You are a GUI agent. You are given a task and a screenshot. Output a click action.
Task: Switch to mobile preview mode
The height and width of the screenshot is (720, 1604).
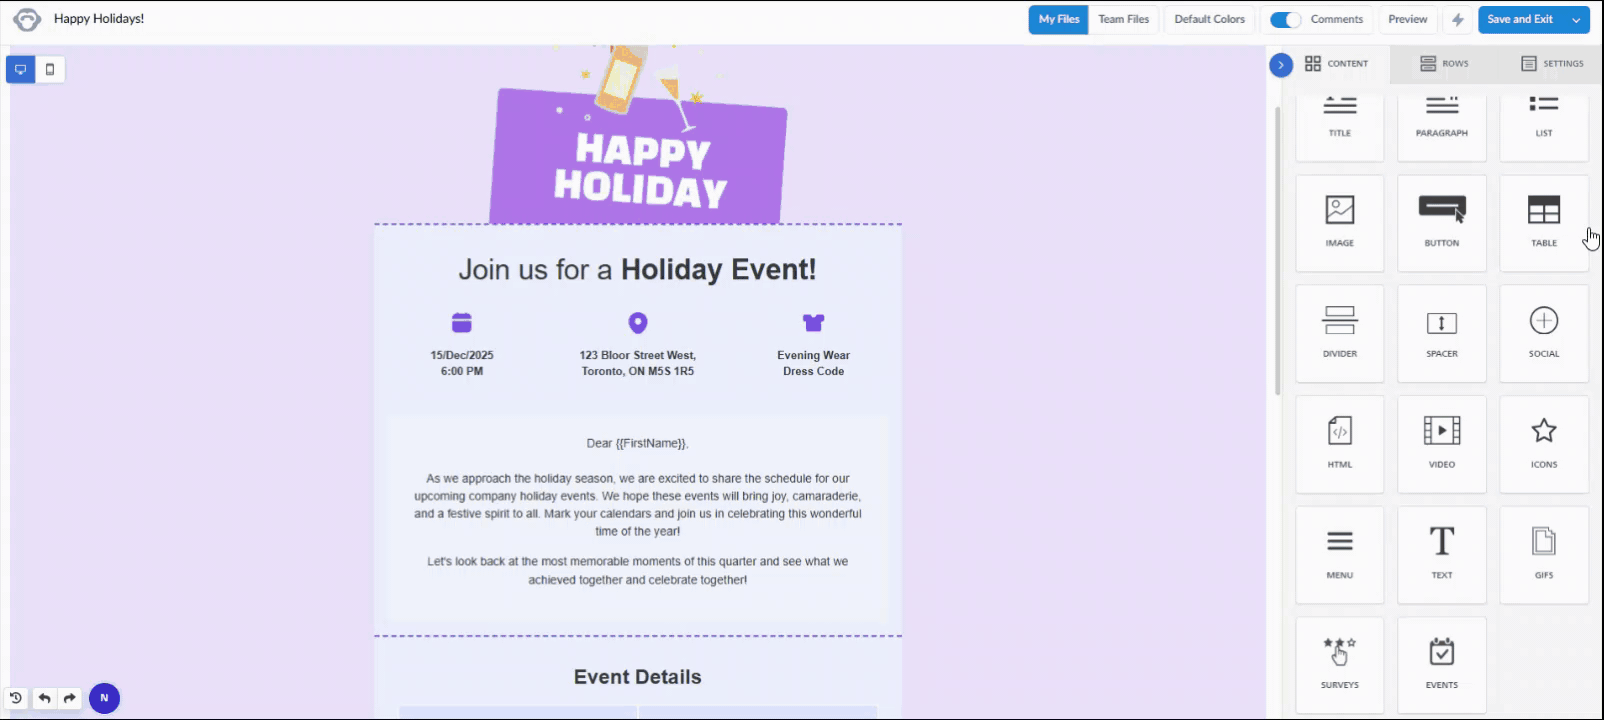pos(50,69)
